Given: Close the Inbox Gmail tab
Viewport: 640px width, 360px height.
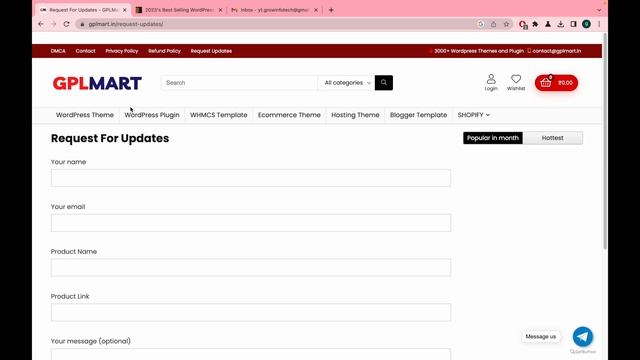Looking at the screenshot, I should point(316,10).
